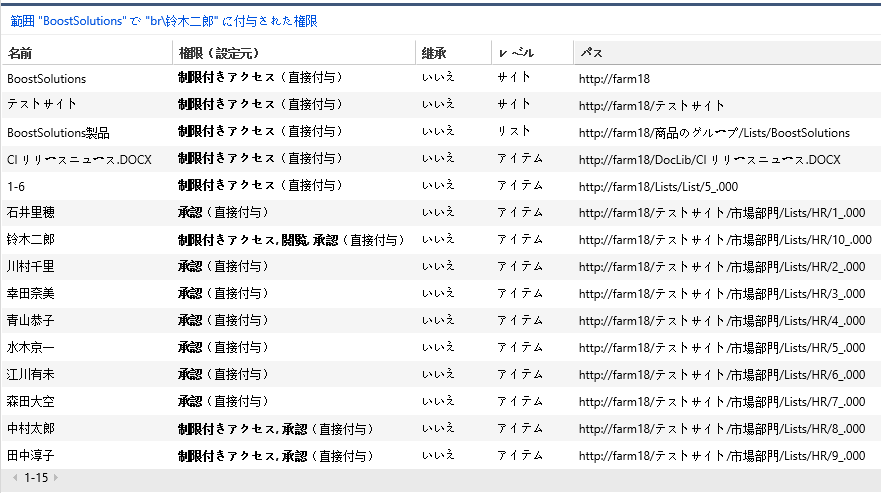Select the permission cell in the 田中淳子 row

pos(276,456)
